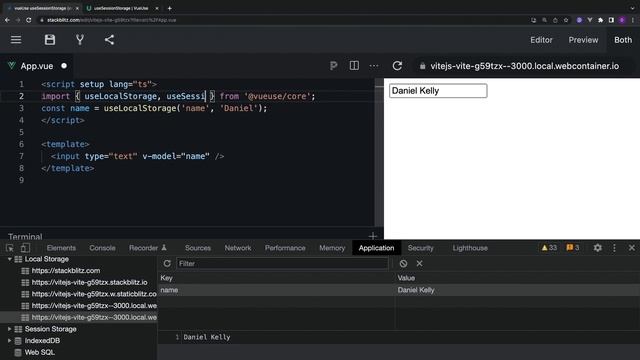Select the 'name' key cell
The image size is (640, 360).
coord(276,290)
